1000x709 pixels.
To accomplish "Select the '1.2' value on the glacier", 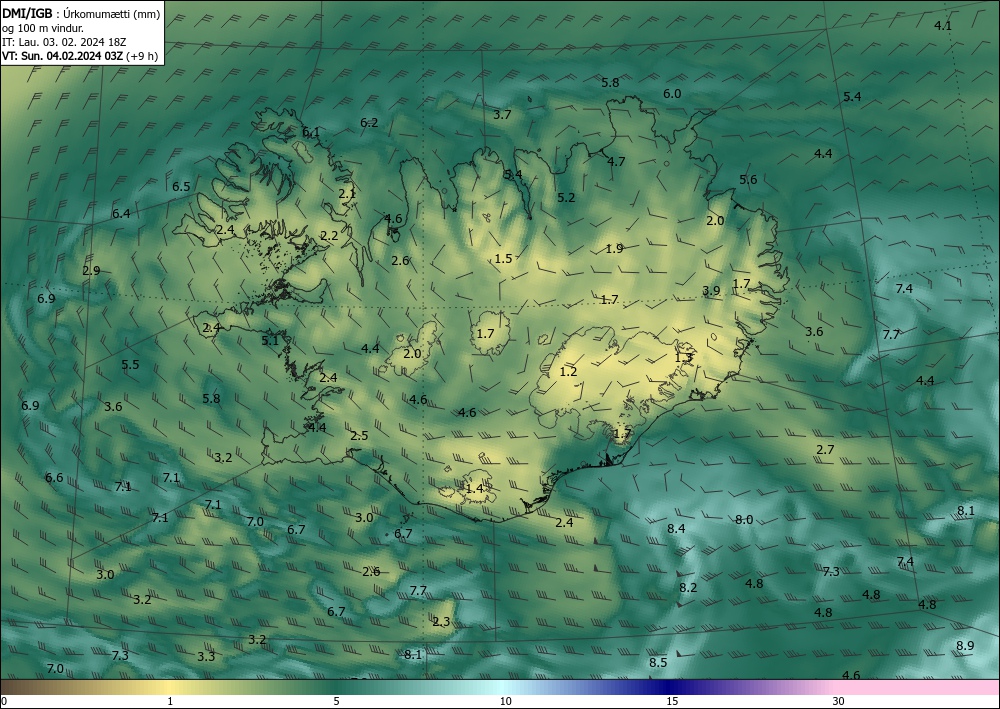I will click(568, 372).
